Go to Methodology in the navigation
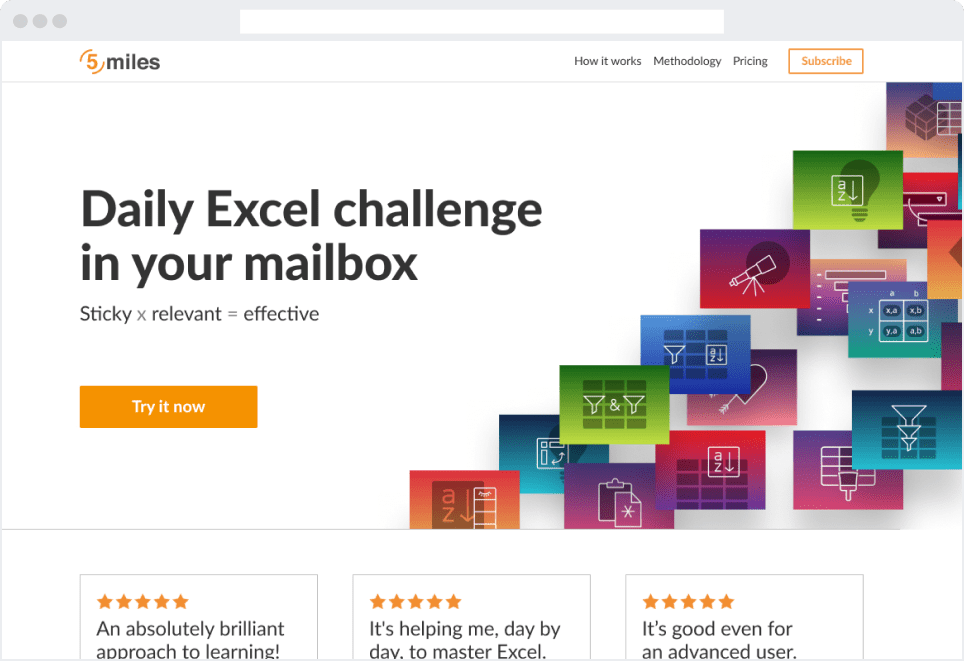The width and height of the screenshot is (964, 661). (x=687, y=61)
